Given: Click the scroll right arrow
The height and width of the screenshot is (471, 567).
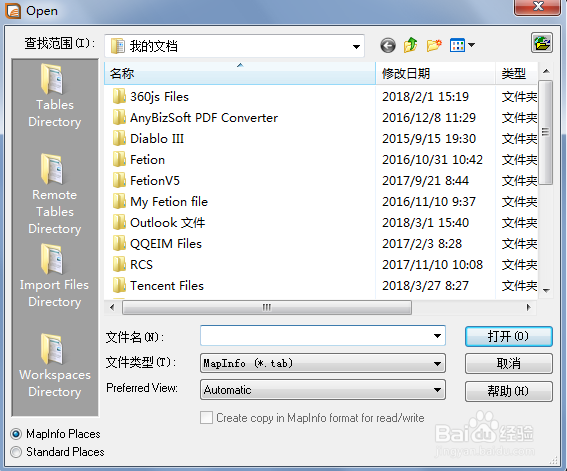Looking at the screenshot, I should 529,308.
